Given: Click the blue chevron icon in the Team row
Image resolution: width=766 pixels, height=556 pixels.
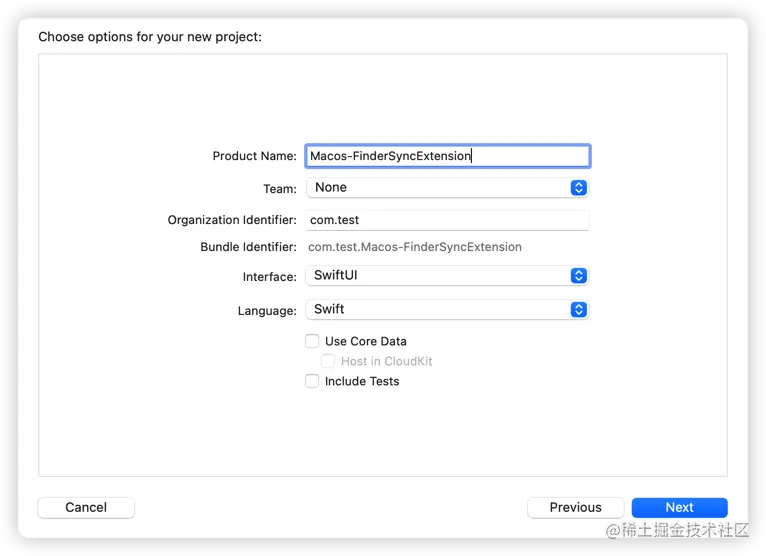Looking at the screenshot, I should [x=578, y=187].
